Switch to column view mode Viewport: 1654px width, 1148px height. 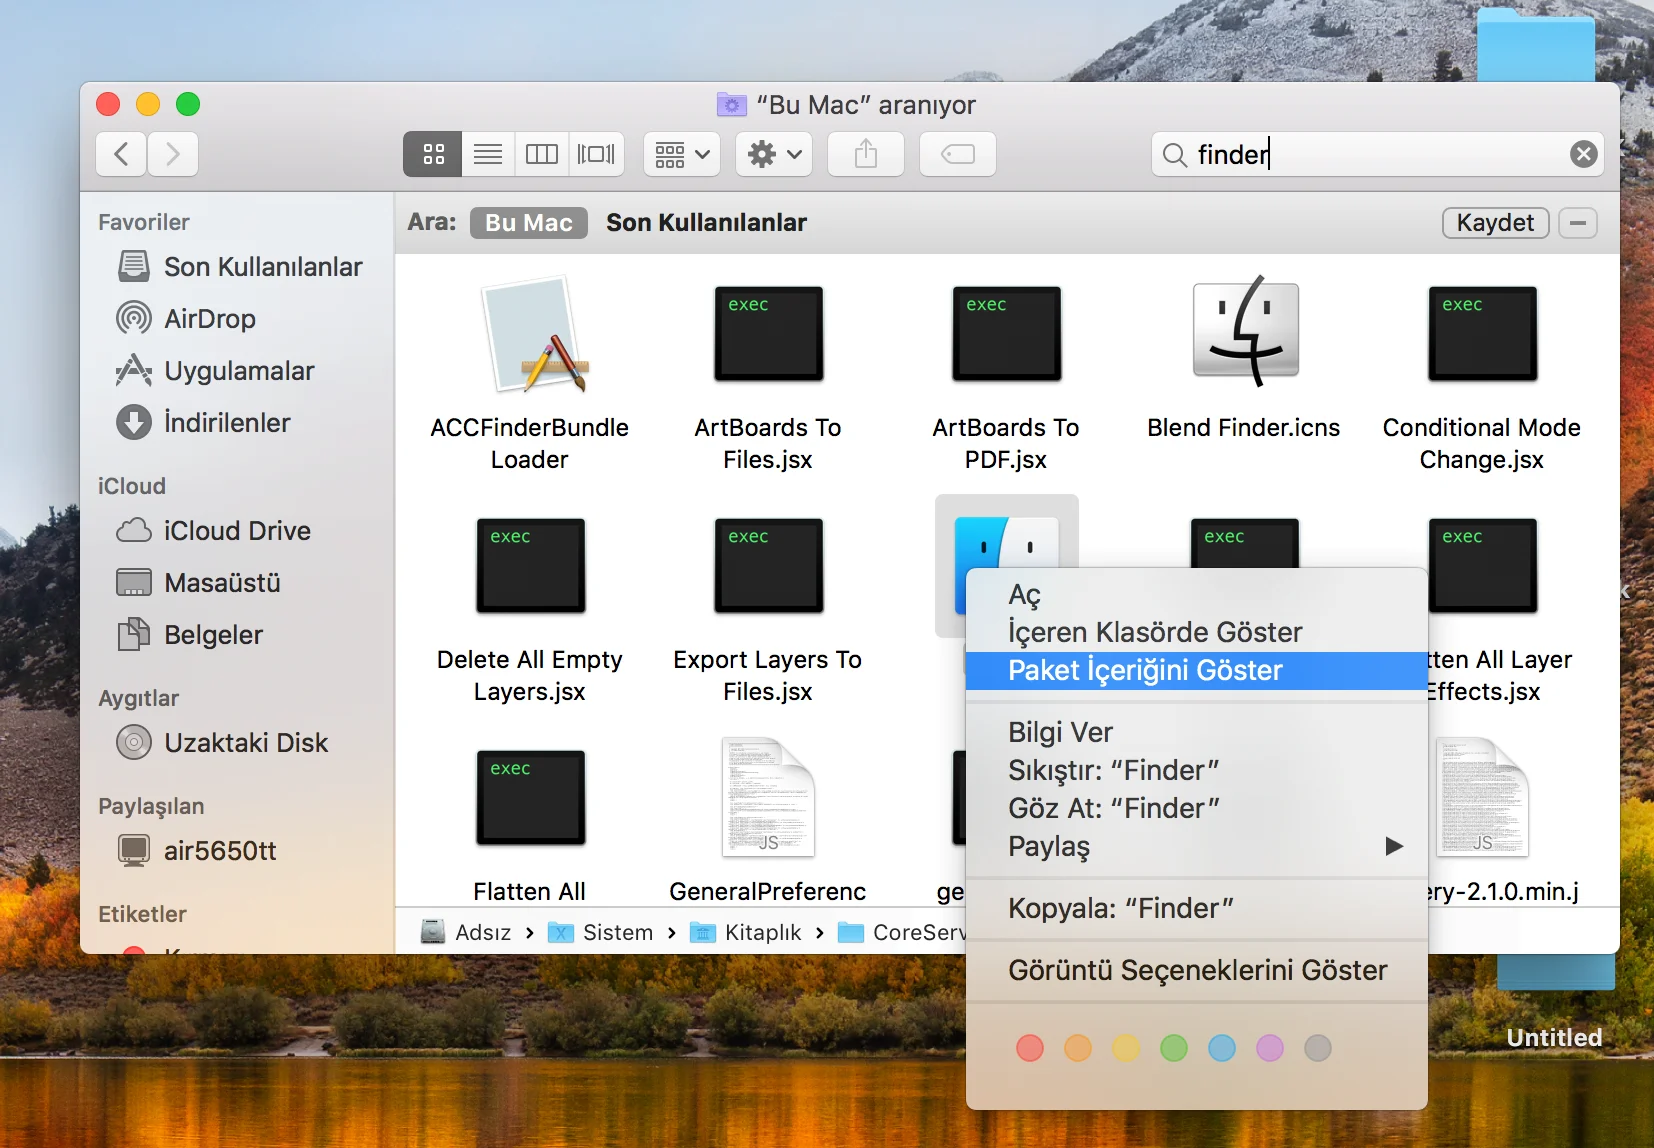click(x=542, y=154)
